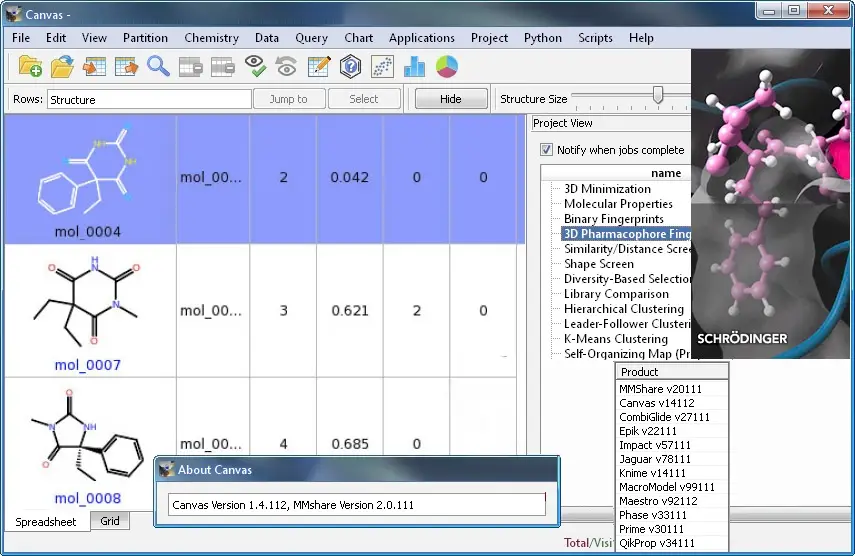Viewport: 855px width, 556px height.
Task: Click the open project folder icon
Action: (x=62, y=67)
